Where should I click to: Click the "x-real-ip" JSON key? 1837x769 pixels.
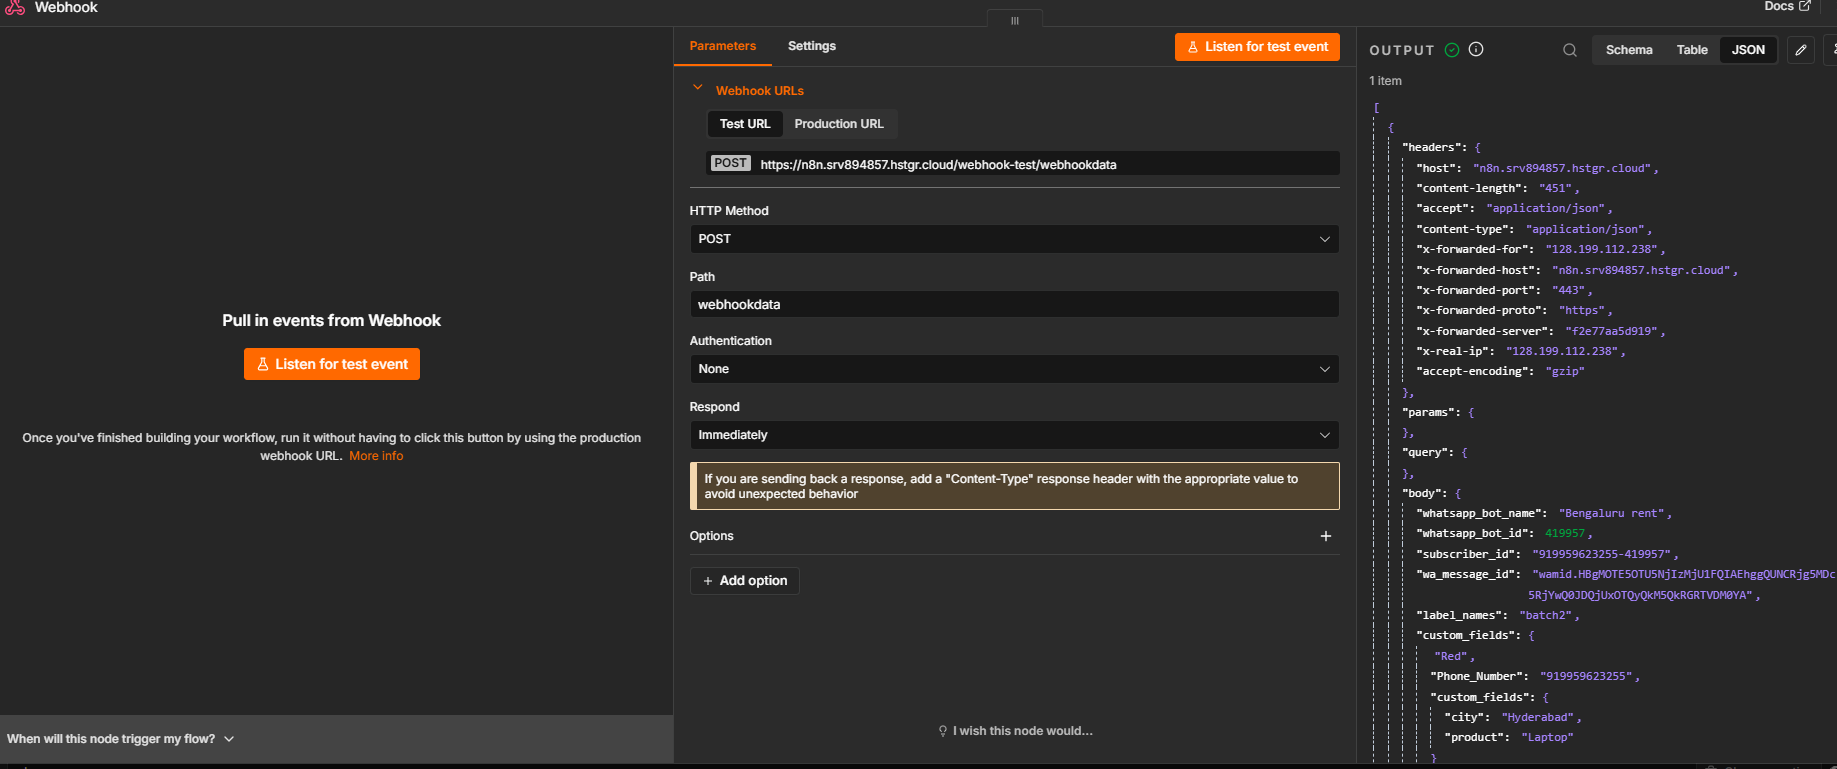1452,352
